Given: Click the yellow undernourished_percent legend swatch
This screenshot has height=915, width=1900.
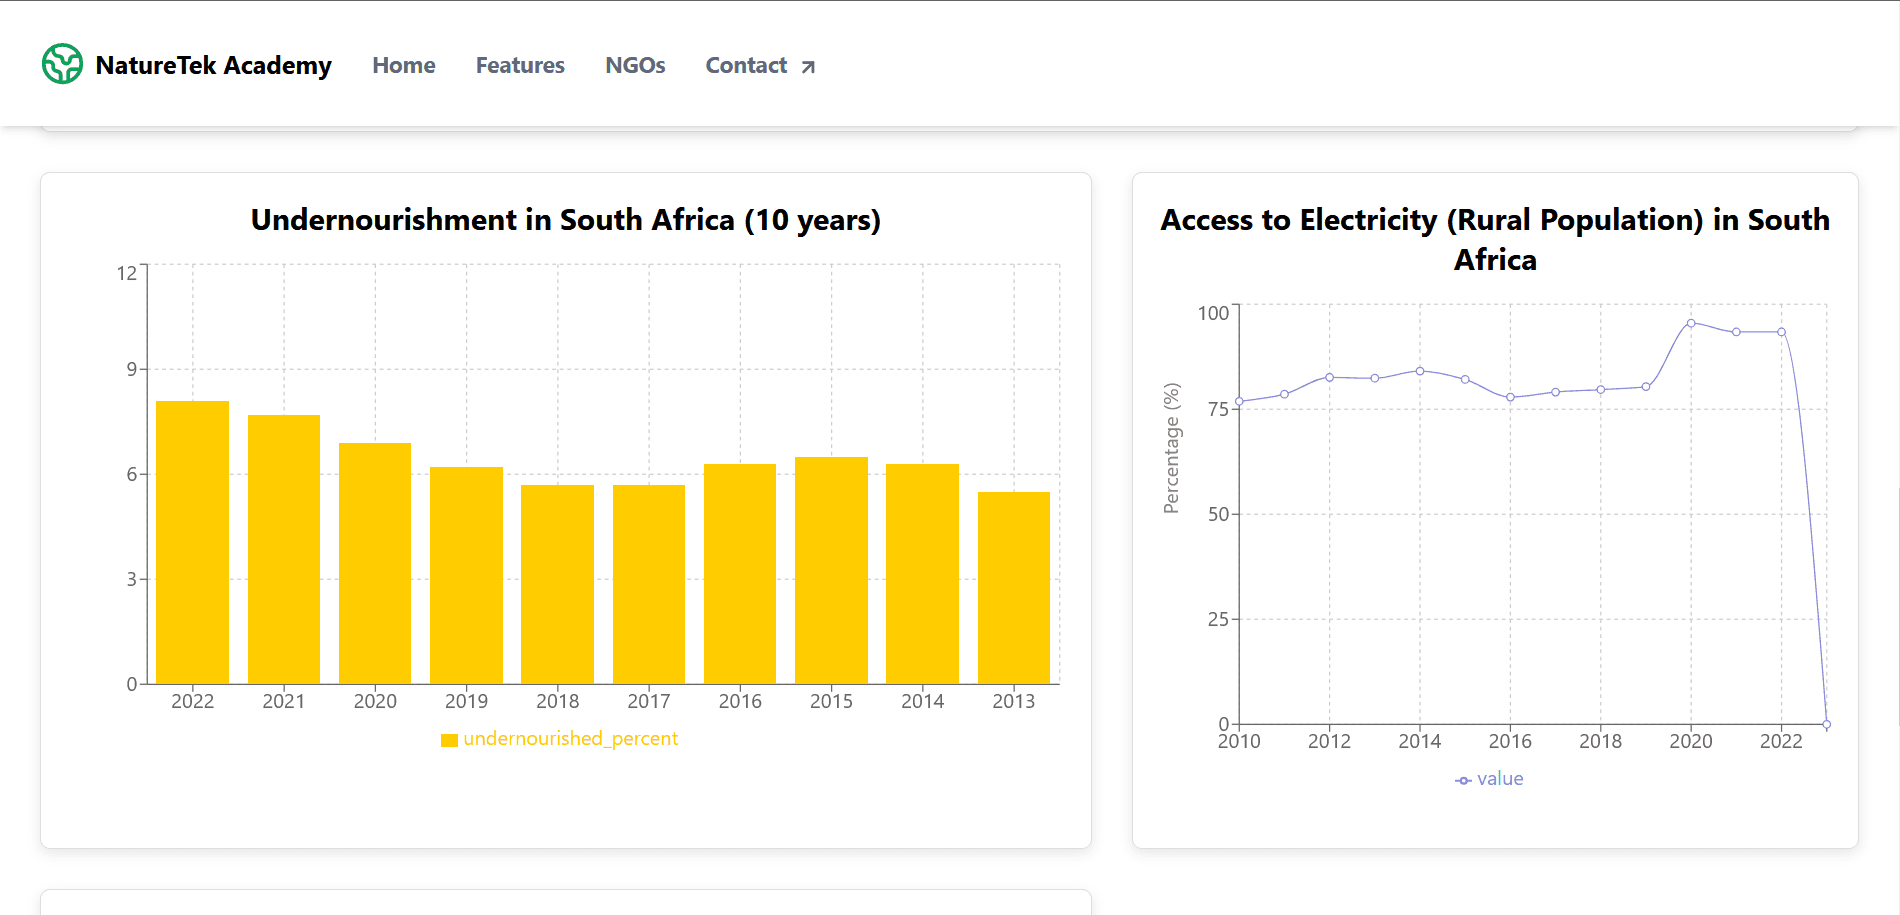Looking at the screenshot, I should (x=449, y=740).
